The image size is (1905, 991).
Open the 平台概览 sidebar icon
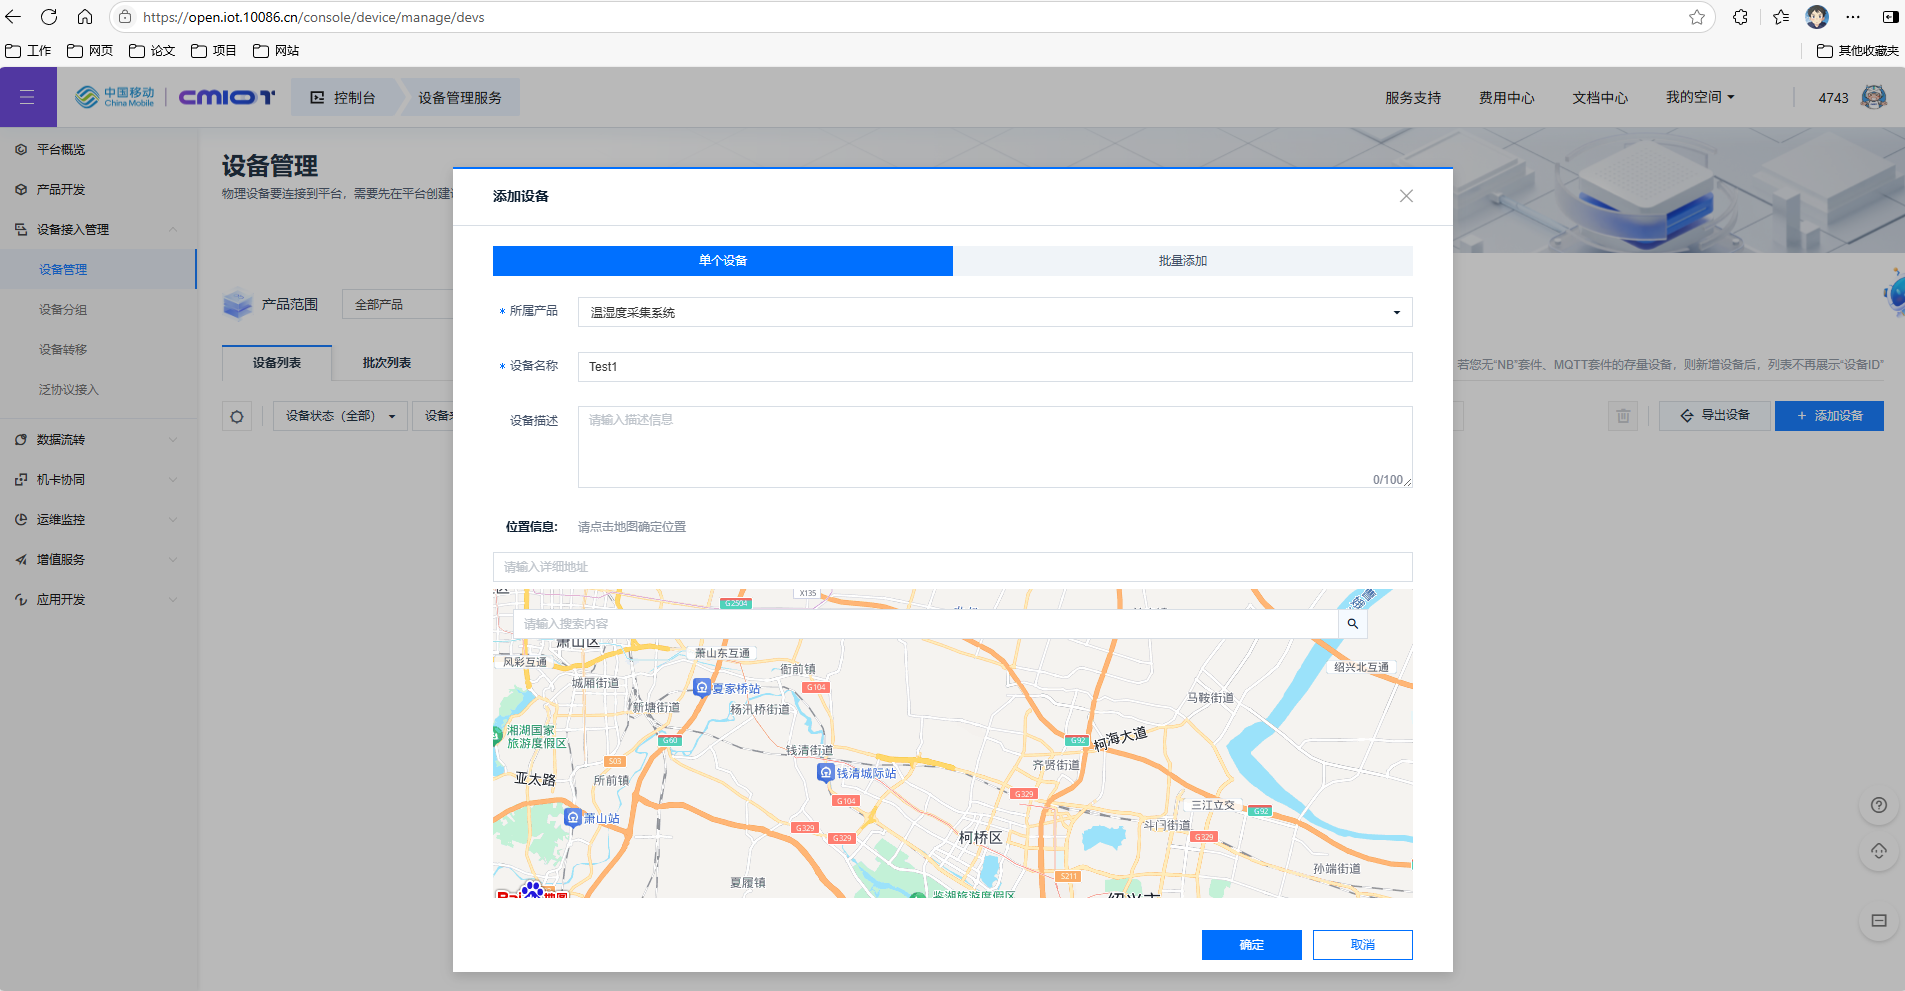(20, 149)
